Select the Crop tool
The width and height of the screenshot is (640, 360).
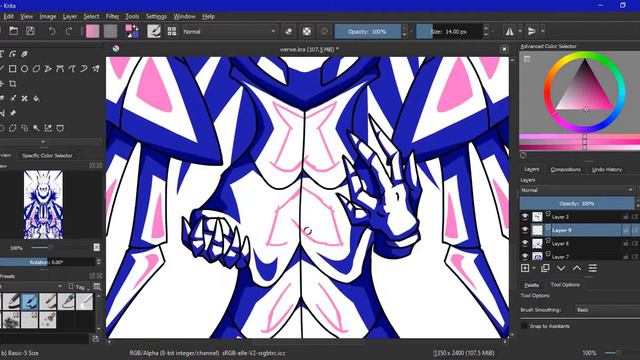click(13, 84)
